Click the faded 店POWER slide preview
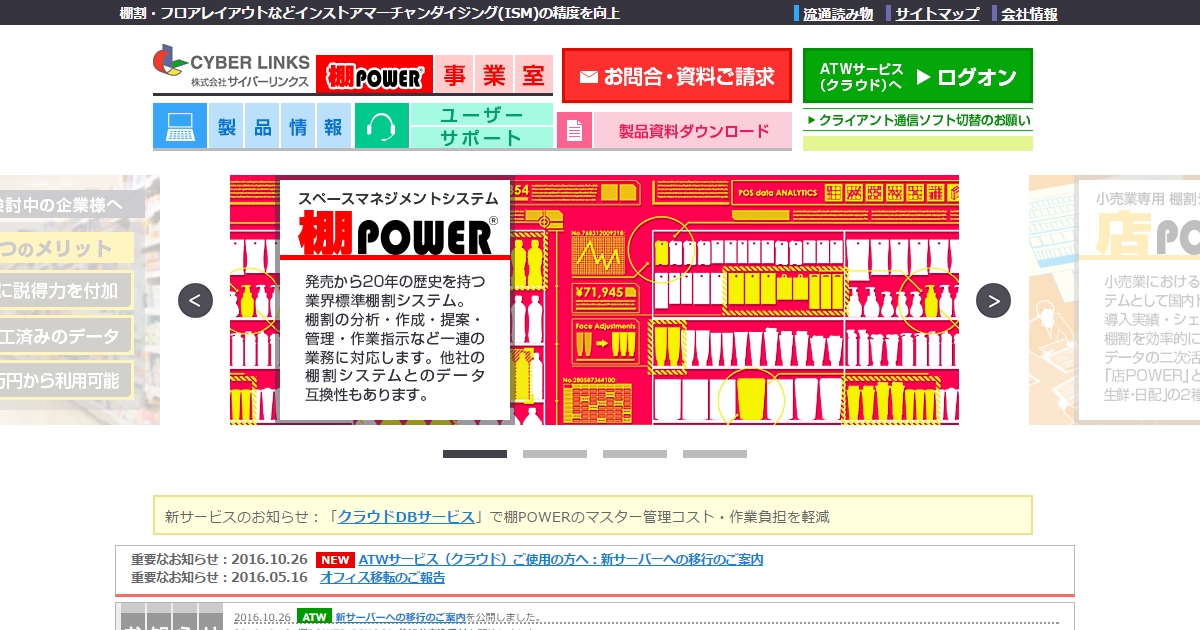 [x=1114, y=300]
